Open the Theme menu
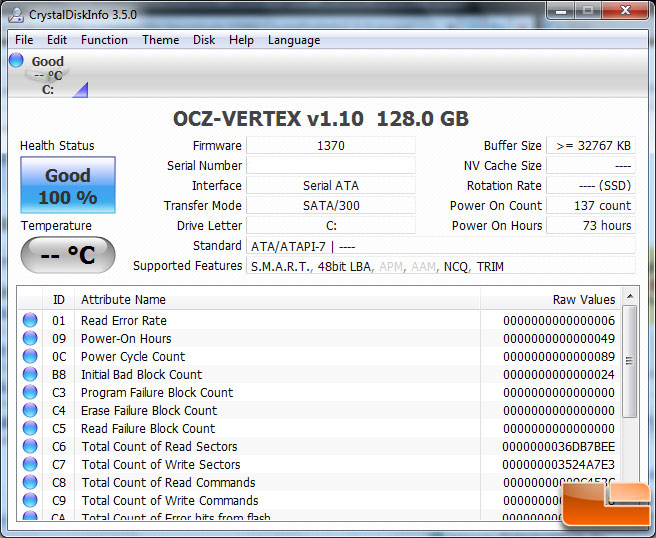656x538 pixels. (x=160, y=40)
